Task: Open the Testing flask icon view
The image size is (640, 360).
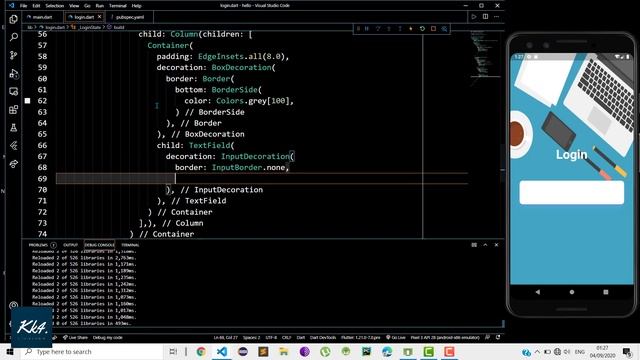Action: pyautogui.click(x=13, y=128)
